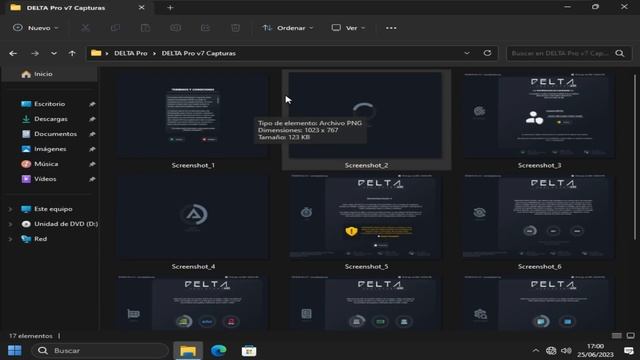Click the 17 elementos status text
The width and height of the screenshot is (640, 360).
[31, 336]
